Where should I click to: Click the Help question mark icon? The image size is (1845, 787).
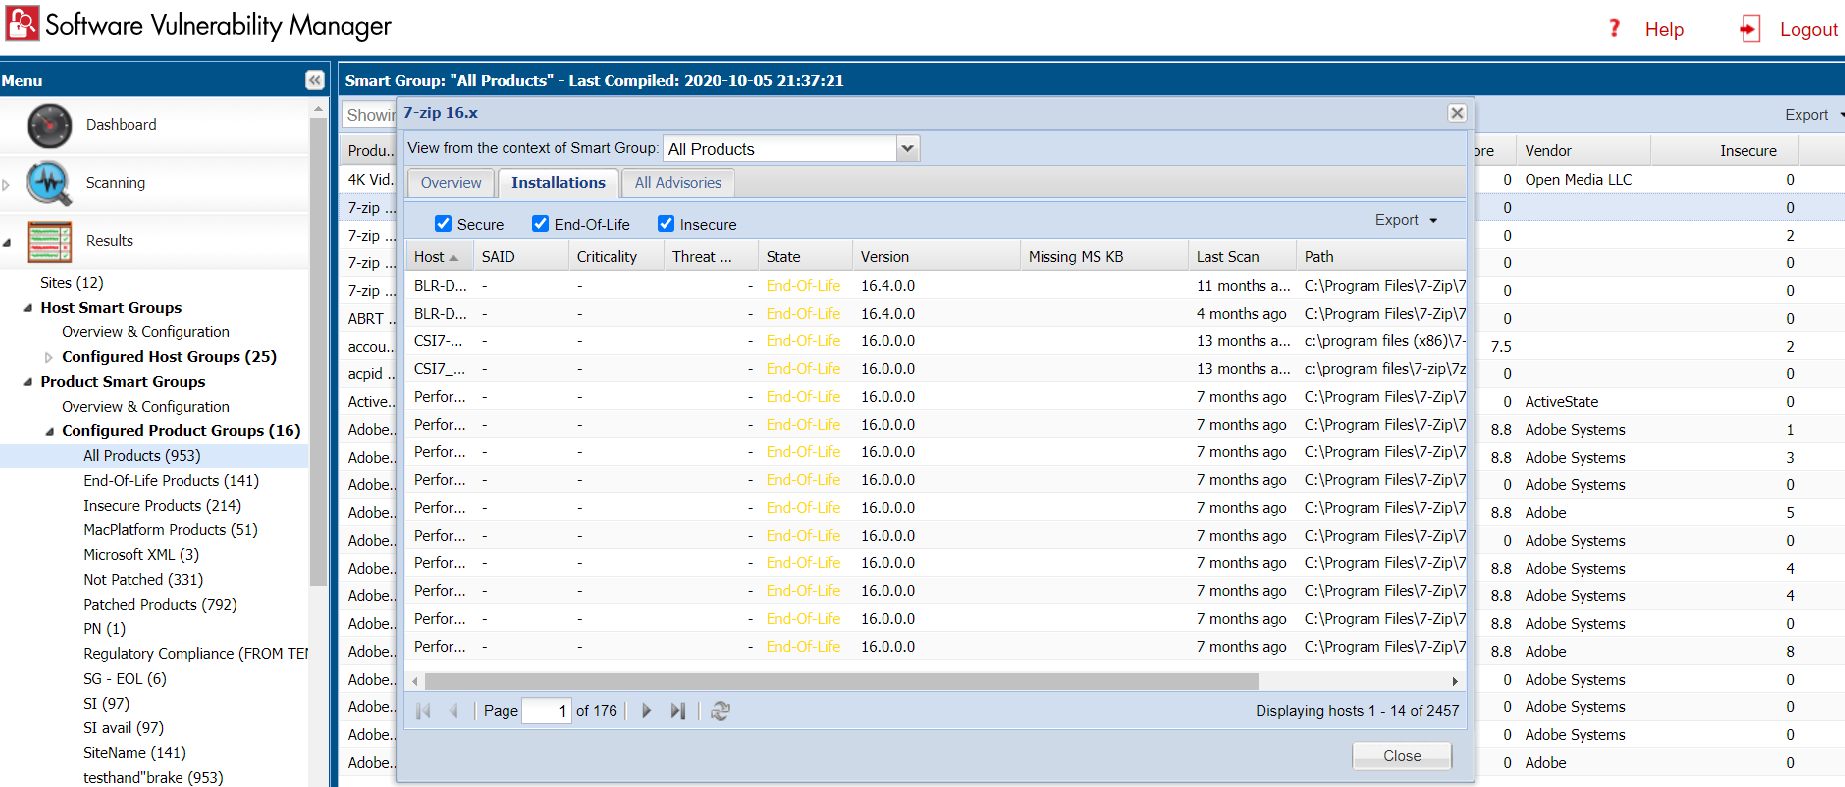(x=1614, y=29)
